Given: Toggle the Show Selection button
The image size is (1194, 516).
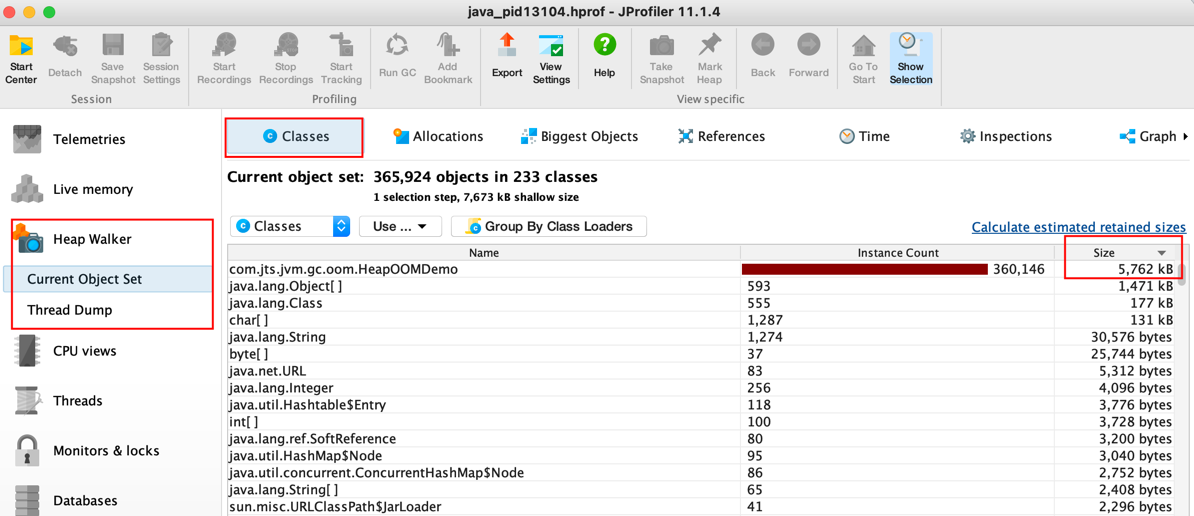Looking at the screenshot, I should (911, 59).
